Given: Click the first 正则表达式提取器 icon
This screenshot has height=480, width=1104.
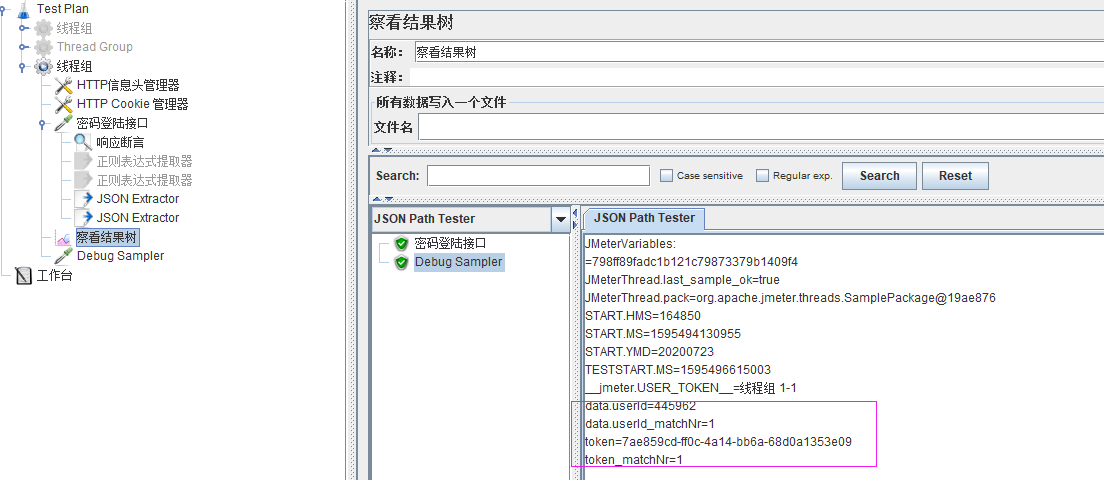Looking at the screenshot, I should click(83, 161).
